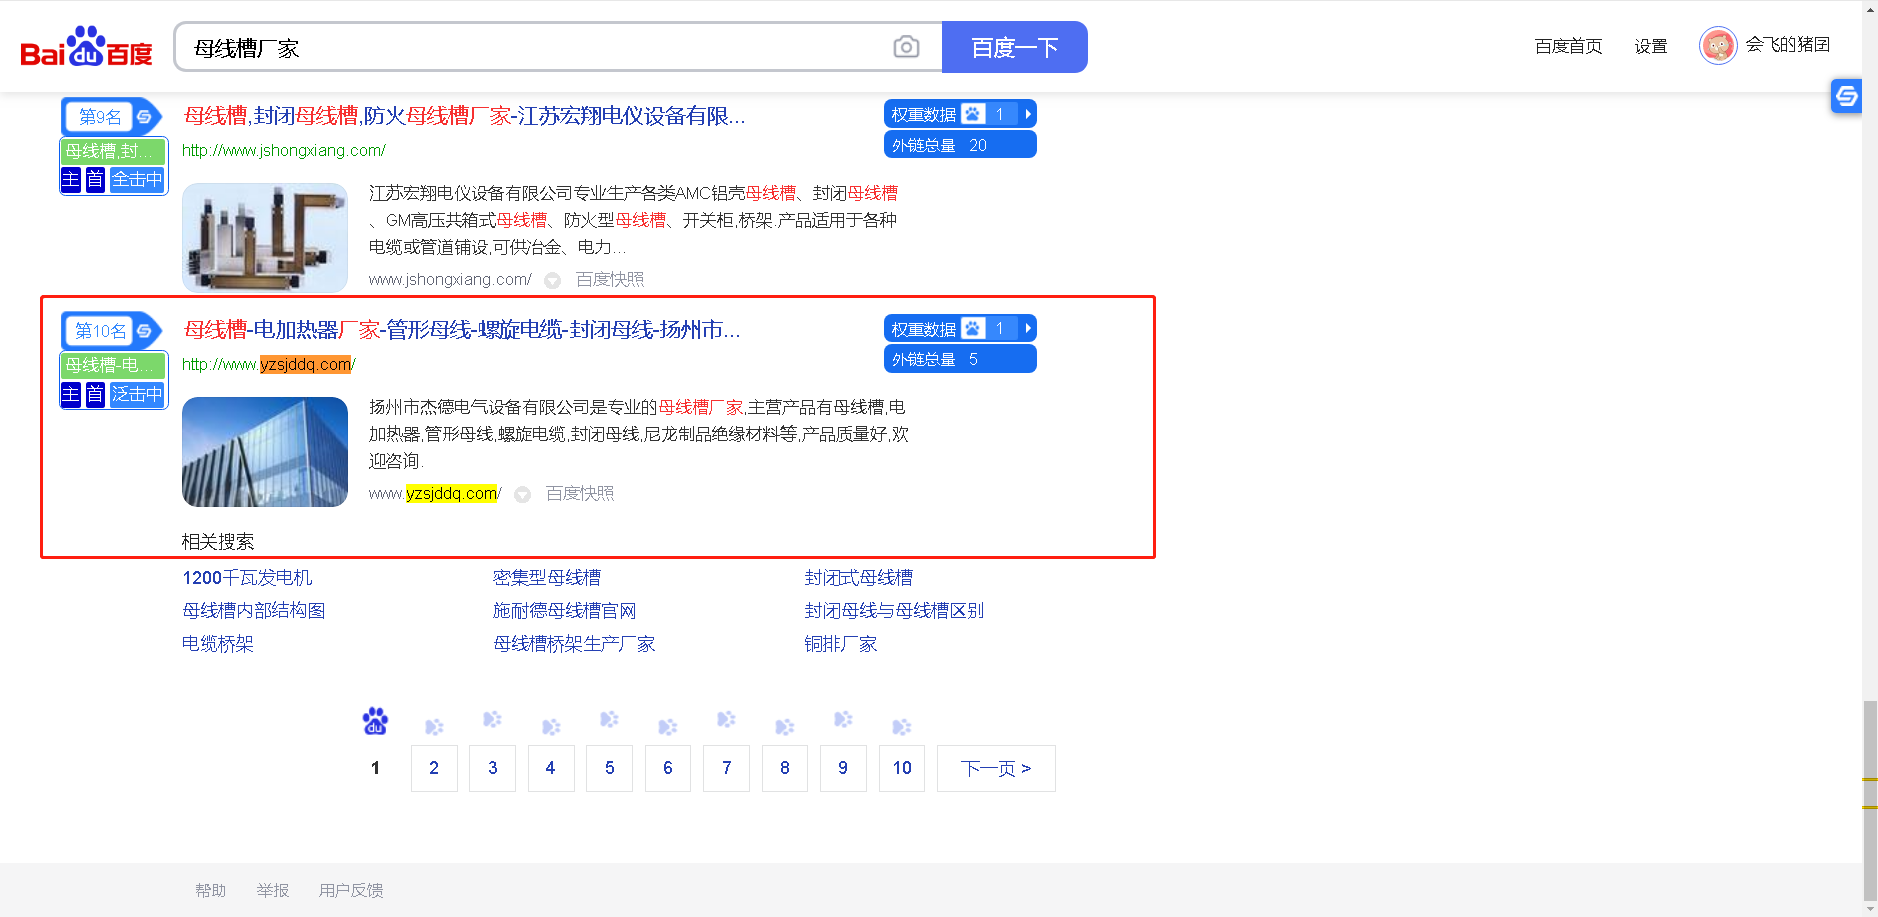Click the 百度一下 search button
This screenshot has width=1878, height=917.
coord(1014,47)
